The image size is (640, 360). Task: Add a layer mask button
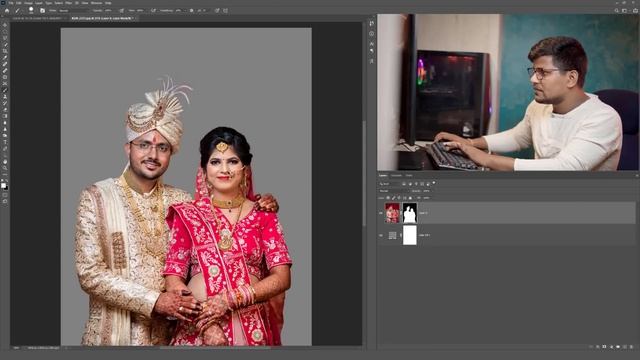[x=604, y=347]
